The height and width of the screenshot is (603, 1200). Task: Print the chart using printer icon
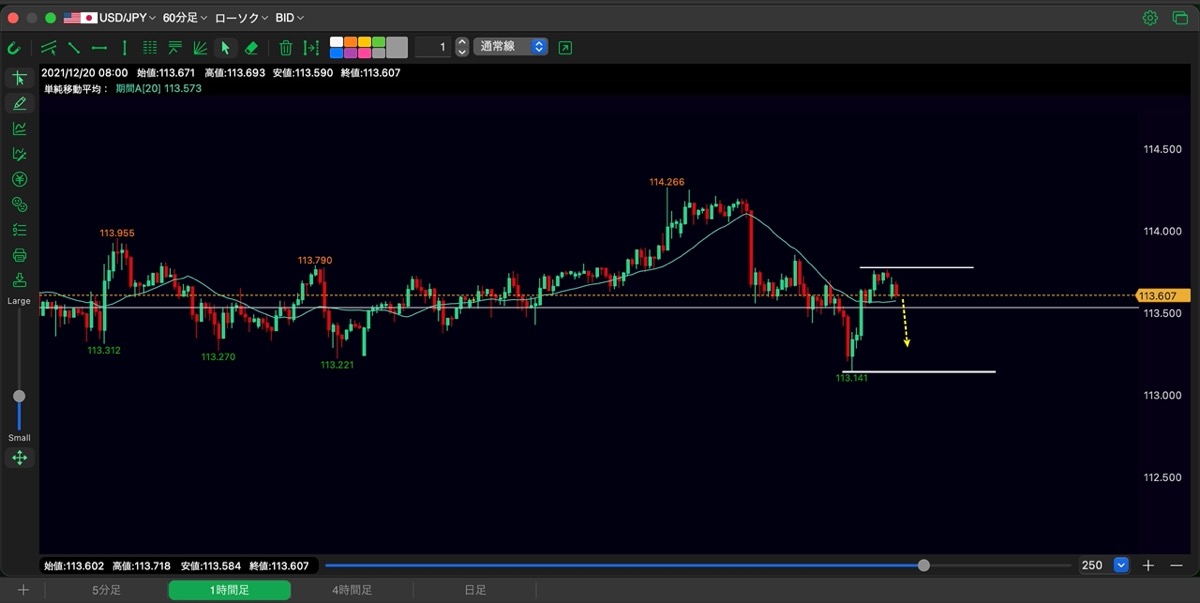19,255
